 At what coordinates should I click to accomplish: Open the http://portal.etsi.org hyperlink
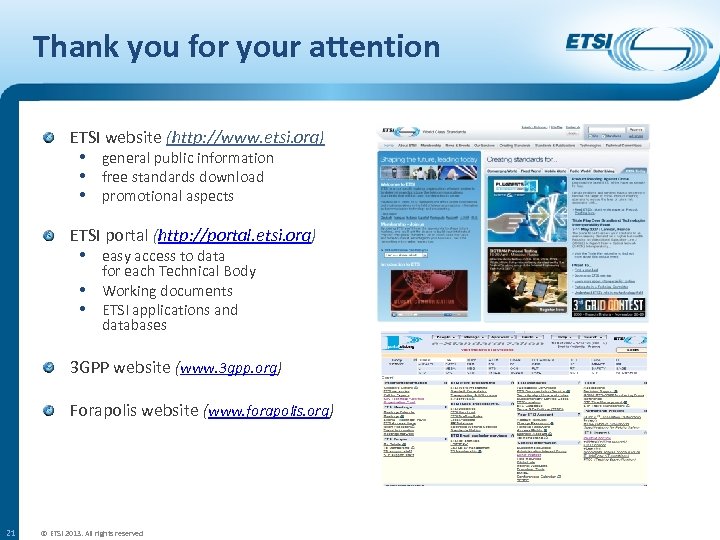(235, 236)
